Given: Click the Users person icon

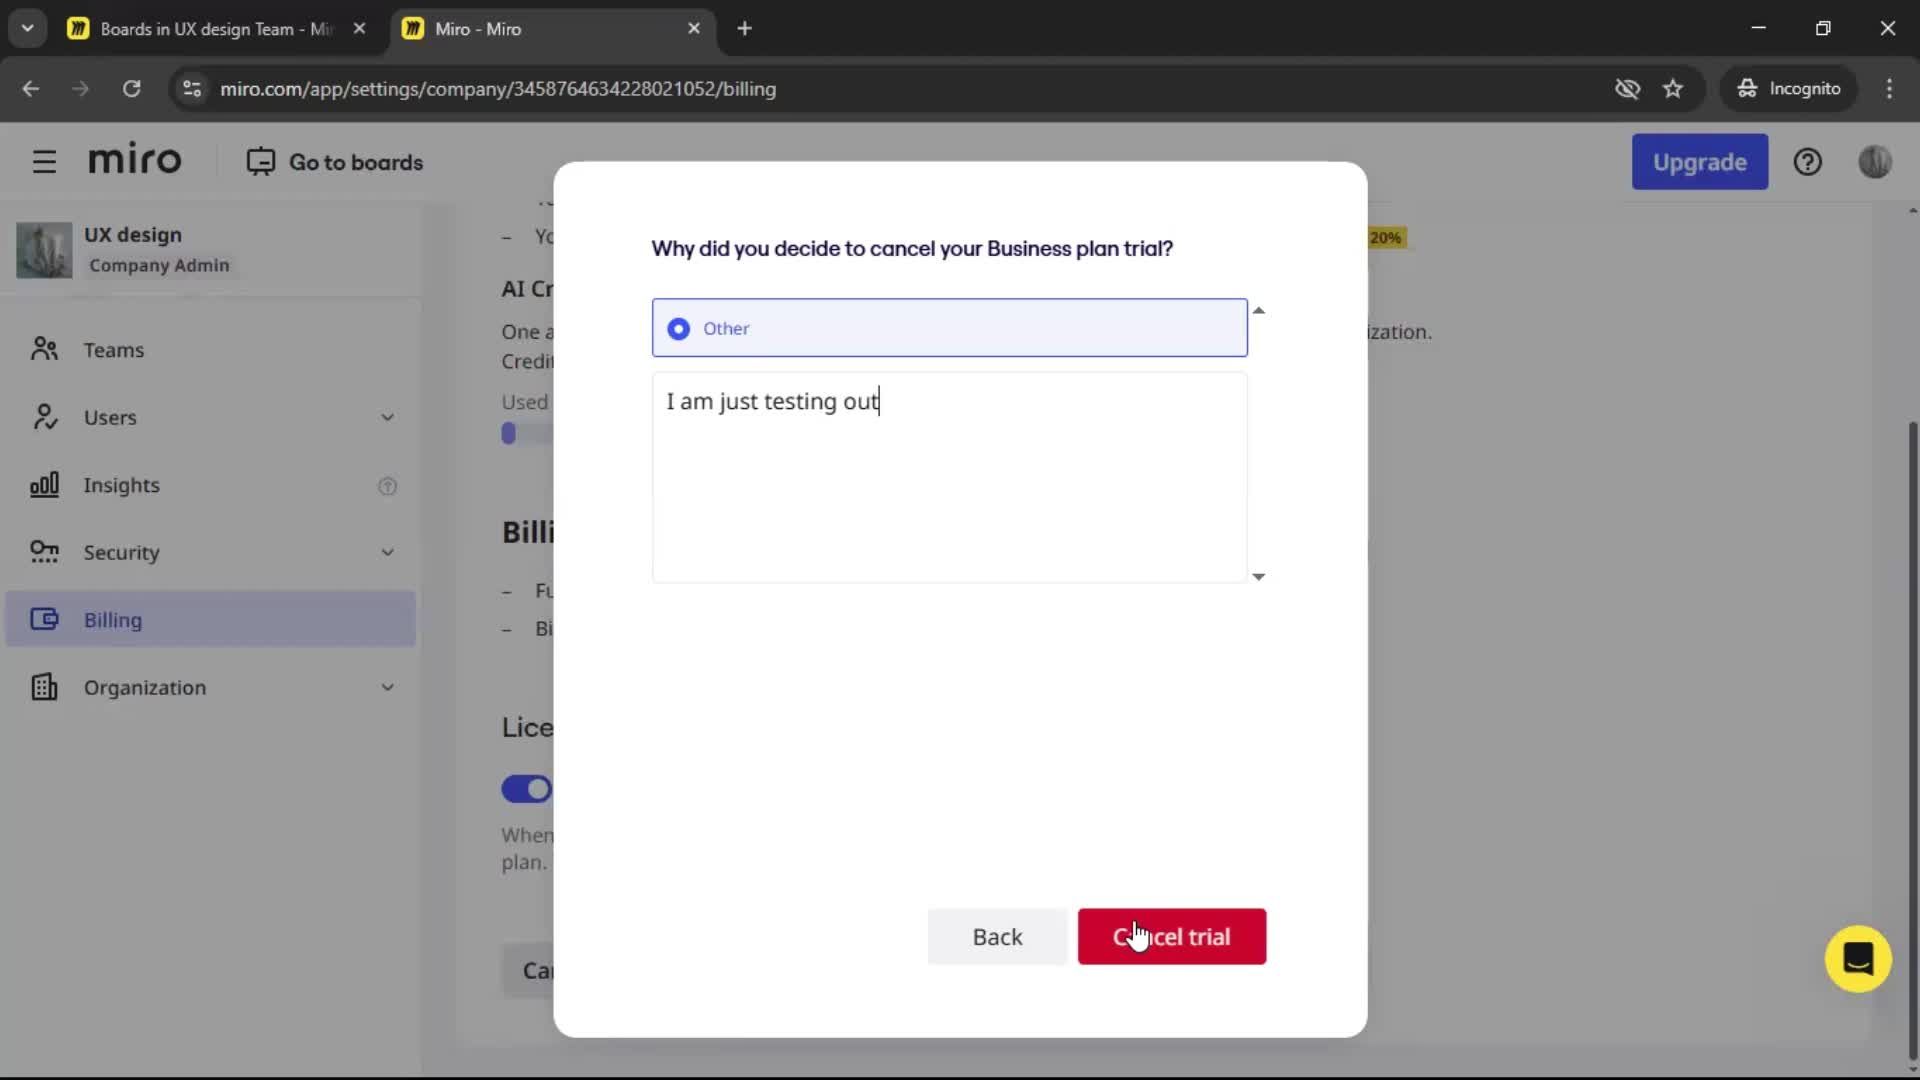Looking at the screenshot, I should [x=44, y=417].
